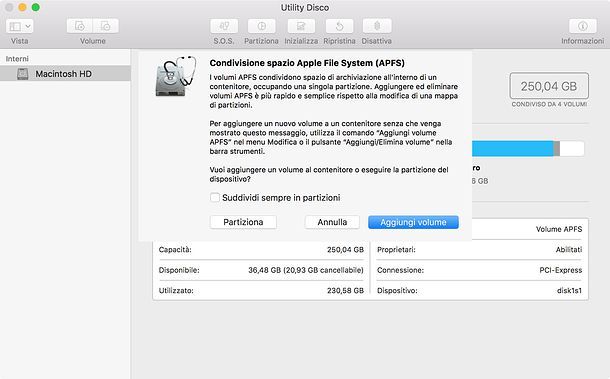The height and width of the screenshot is (379, 610).
Task: Enable Suddividi sempre in partizioni checkbox
Action: [x=215, y=197]
